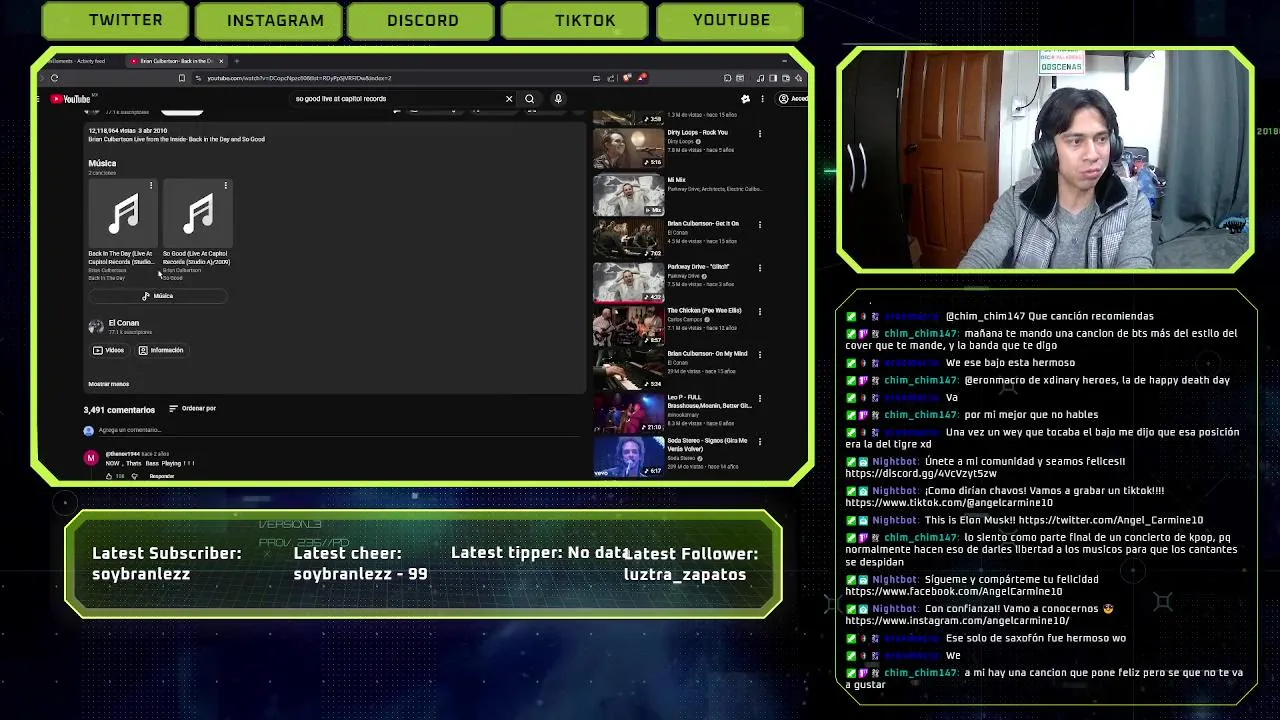Screen dimensions: 1280x720
Task: Click the TIKTOK overlay tab
Action: (x=575, y=20)
